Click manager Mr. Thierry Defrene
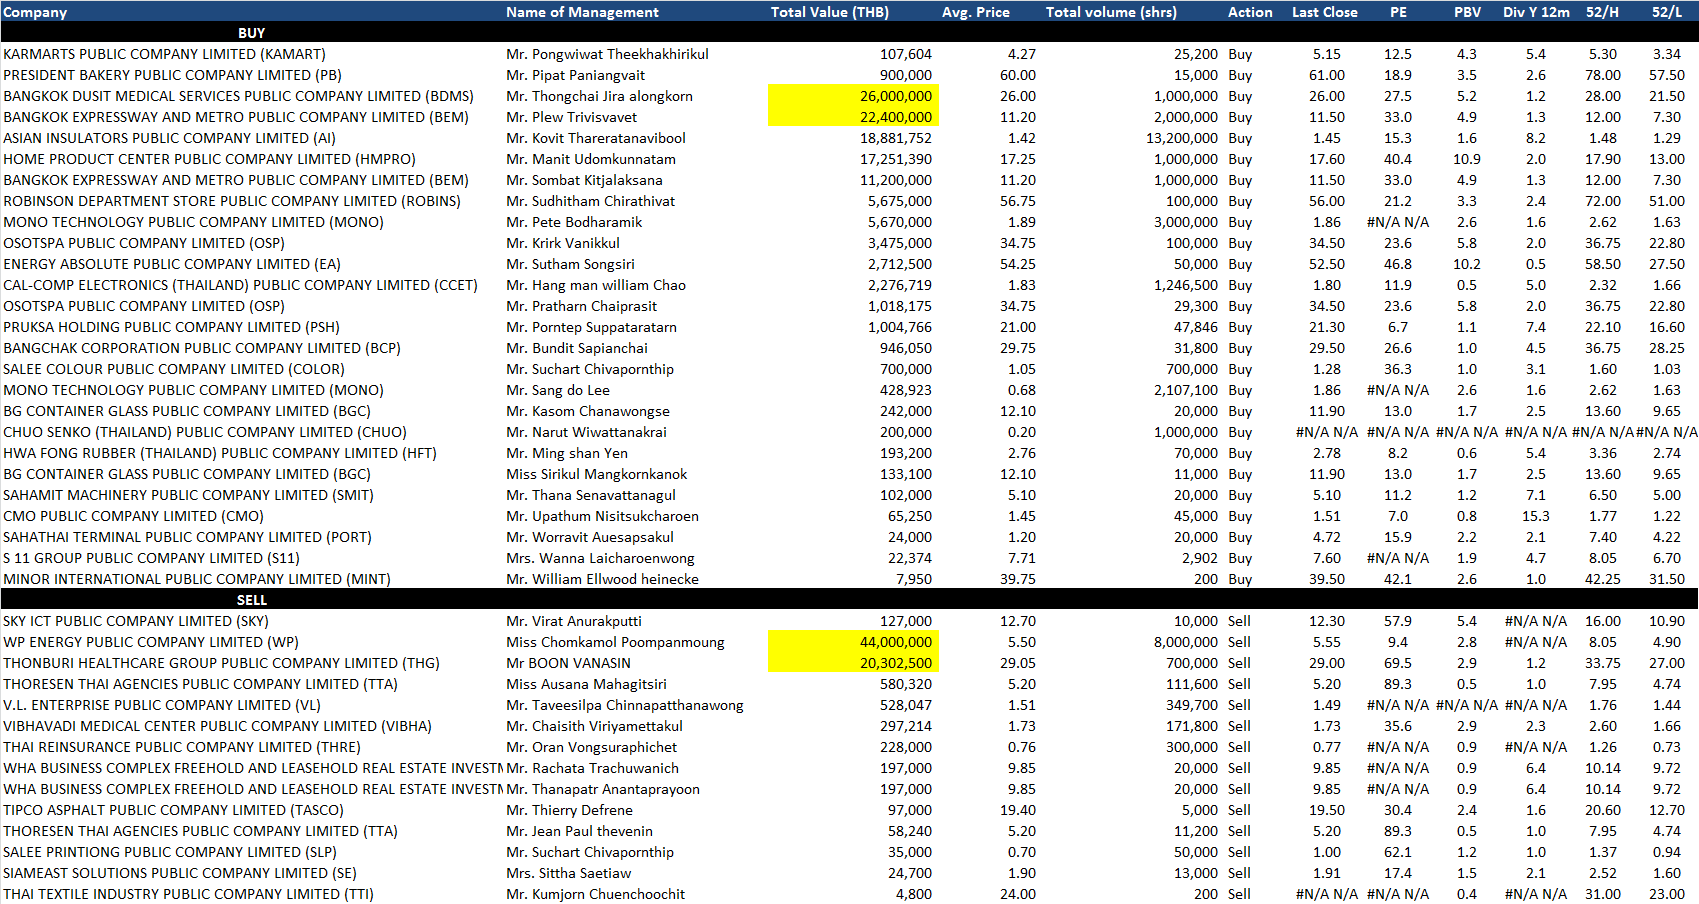 click(569, 810)
